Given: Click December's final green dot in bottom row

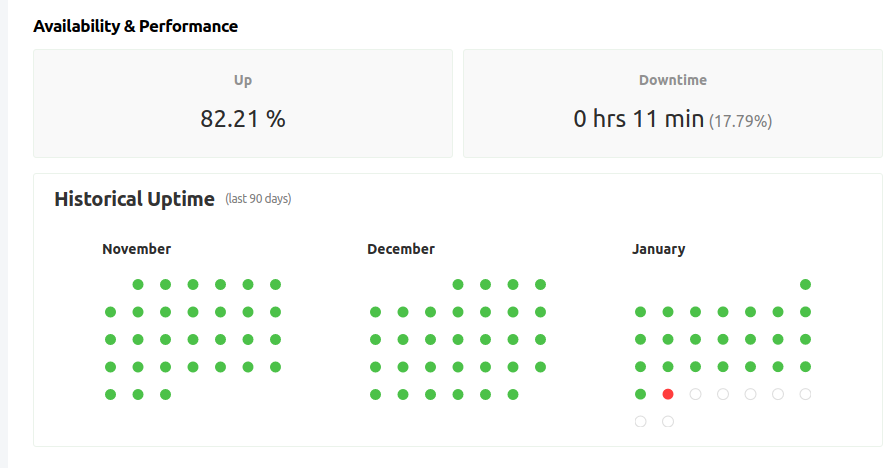Looking at the screenshot, I should pos(513,394).
